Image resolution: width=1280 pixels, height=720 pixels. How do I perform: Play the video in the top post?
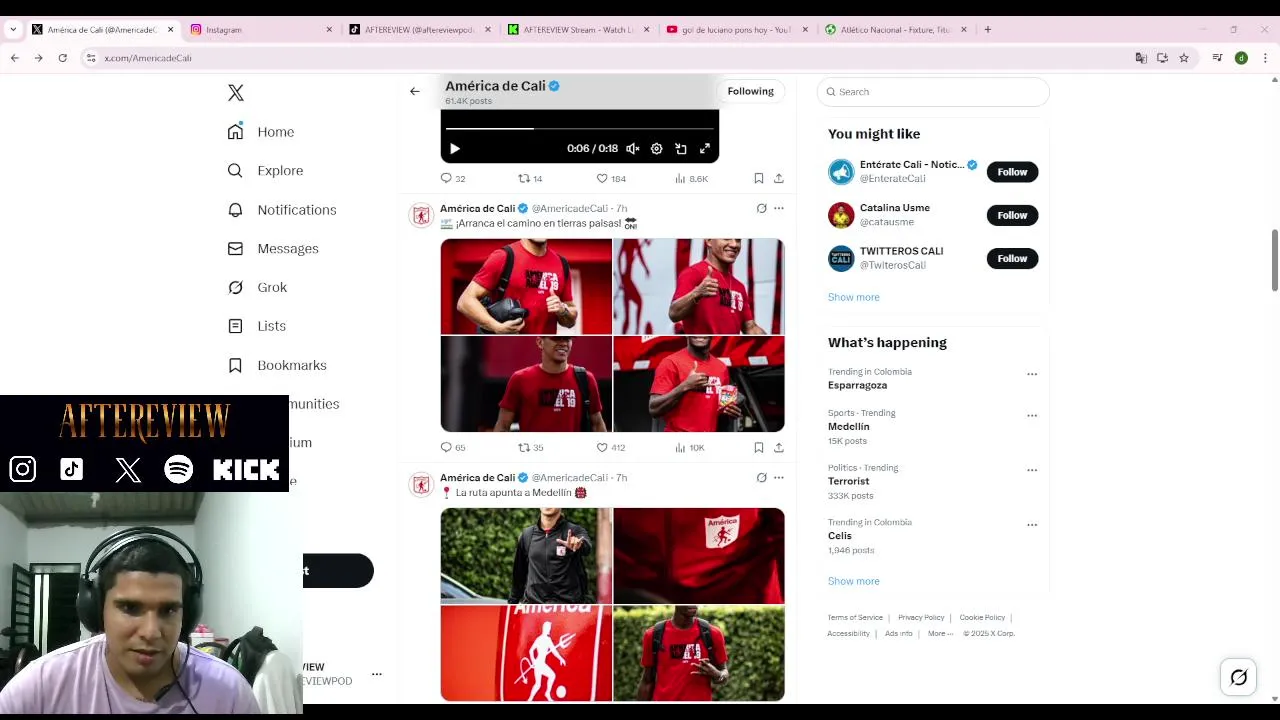pyautogui.click(x=454, y=149)
